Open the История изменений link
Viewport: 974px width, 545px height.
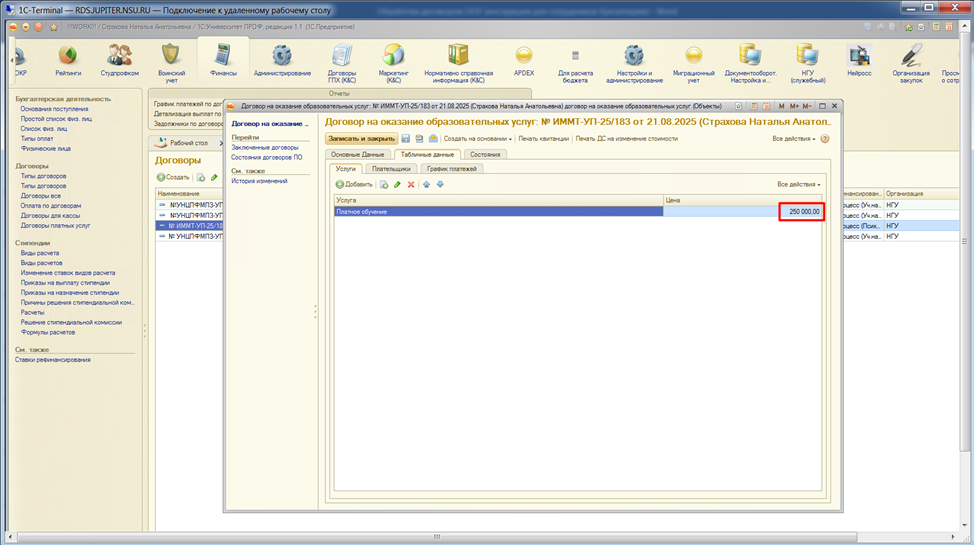coord(259,181)
